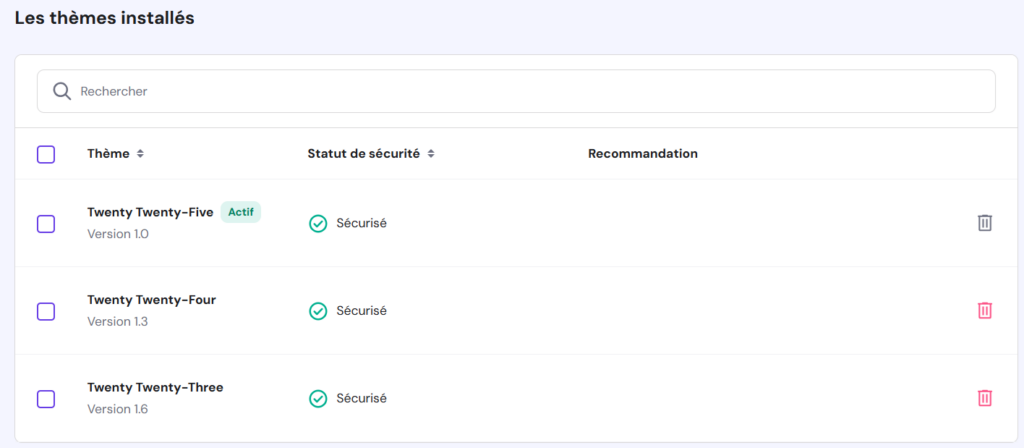Screen dimensions: 1024x448
Task: Click the Les thèmes installés heading
Action: coord(104,18)
